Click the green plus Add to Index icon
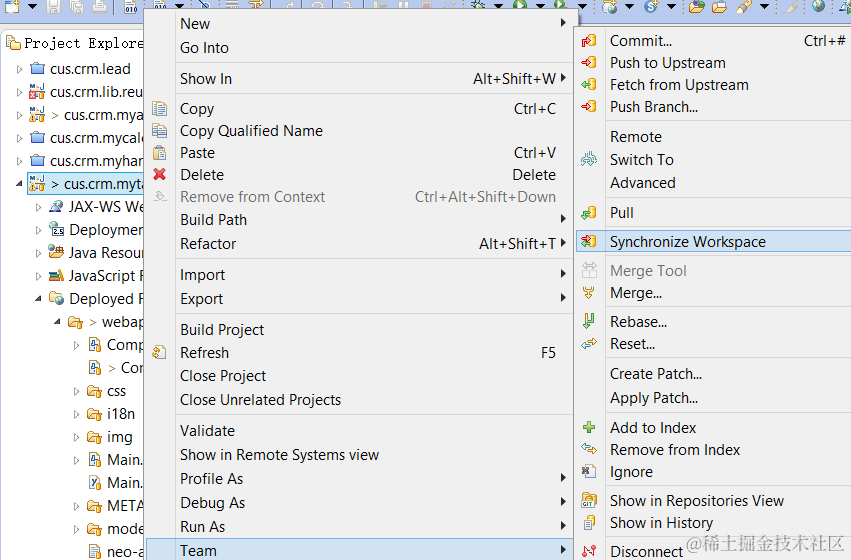The width and height of the screenshot is (851, 560). pos(589,428)
